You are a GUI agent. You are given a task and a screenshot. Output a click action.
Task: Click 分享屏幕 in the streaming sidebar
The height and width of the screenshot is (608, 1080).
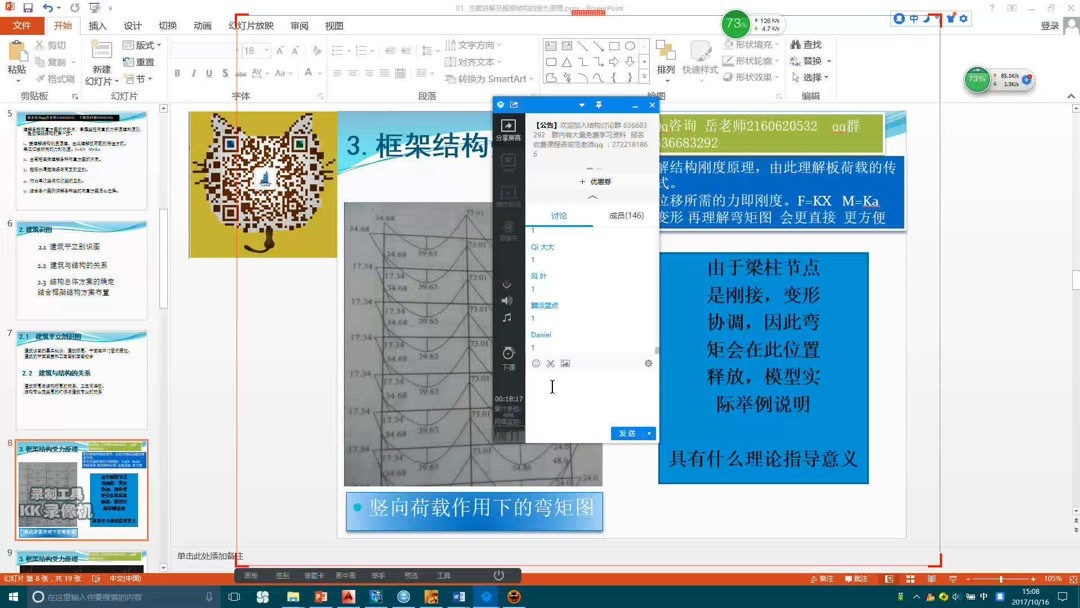click(x=508, y=127)
